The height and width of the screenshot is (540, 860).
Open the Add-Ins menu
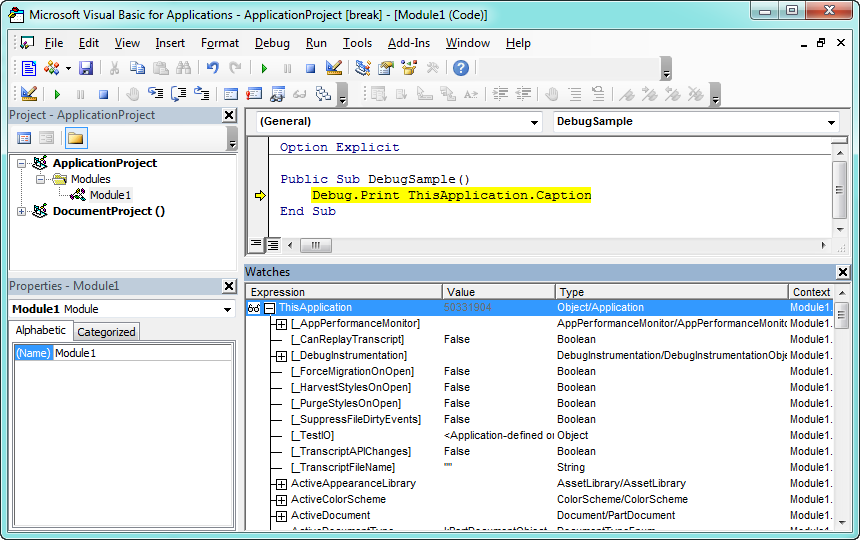coord(409,43)
